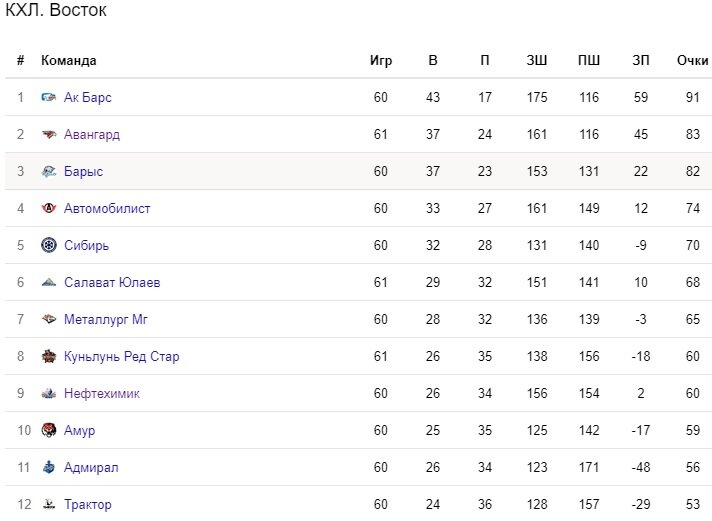The height and width of the screenshot is (521, 712).
Task: Select the Игр column header
Action: click(x=381, y=61)
